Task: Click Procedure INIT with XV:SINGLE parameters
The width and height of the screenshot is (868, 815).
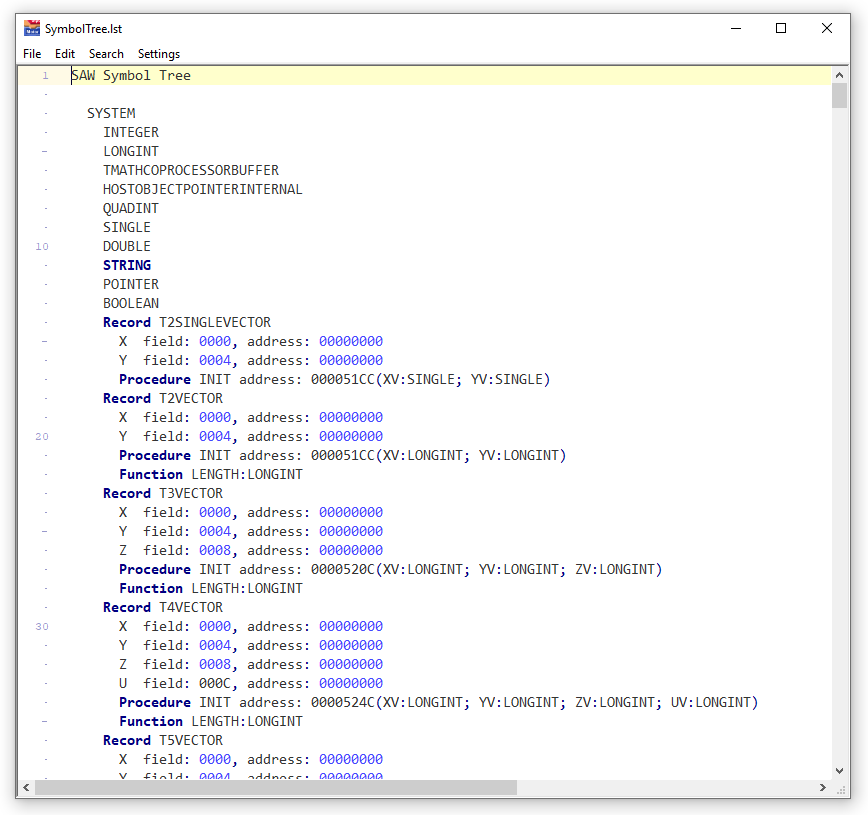Action: [x=335, y=379]
